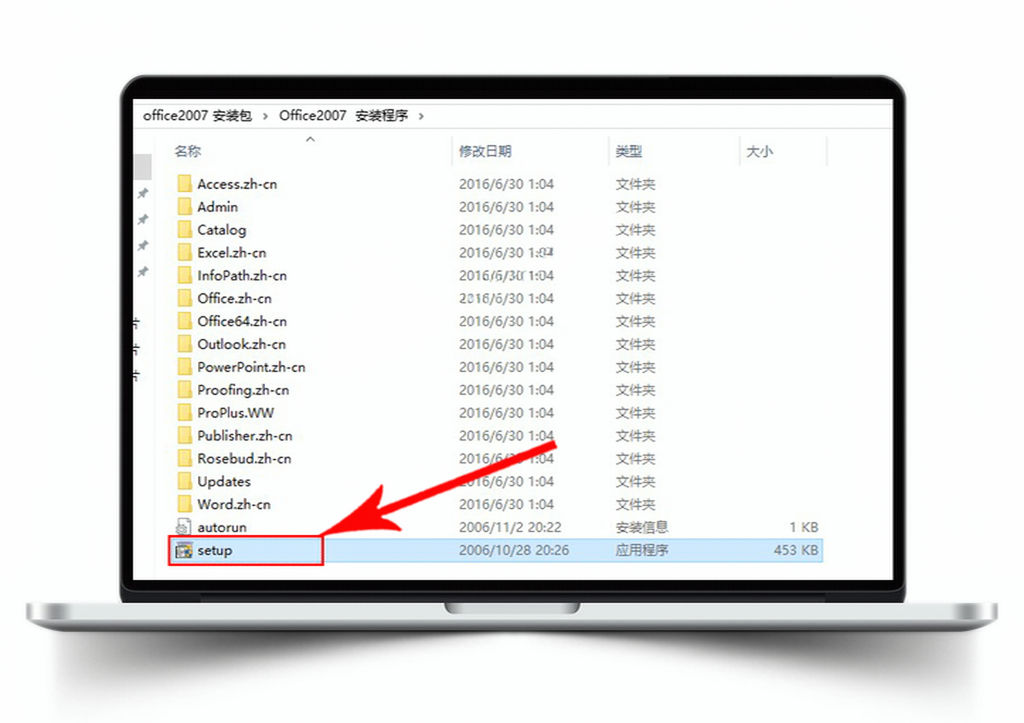
Task: Select the Office.zh-cn folder icon
Action: (184, 298)
